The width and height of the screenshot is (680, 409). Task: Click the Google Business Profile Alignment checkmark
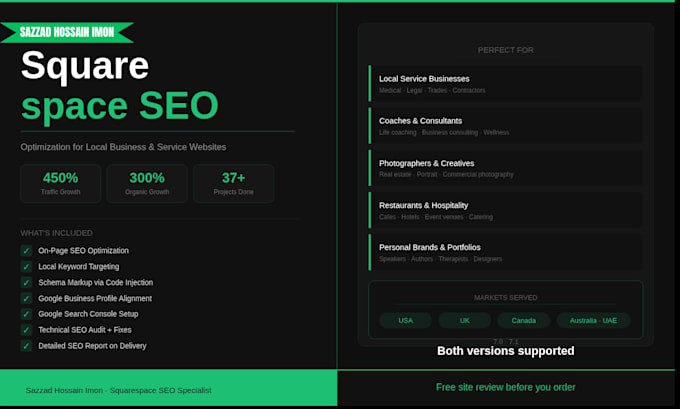[x=26, y=298]
